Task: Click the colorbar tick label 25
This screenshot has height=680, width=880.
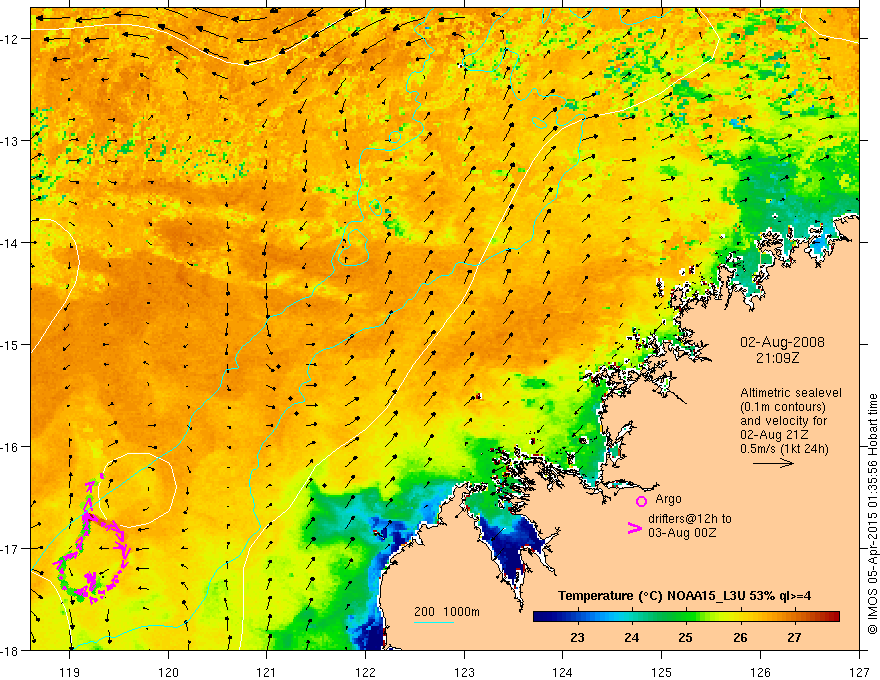Action: [685, 638]
